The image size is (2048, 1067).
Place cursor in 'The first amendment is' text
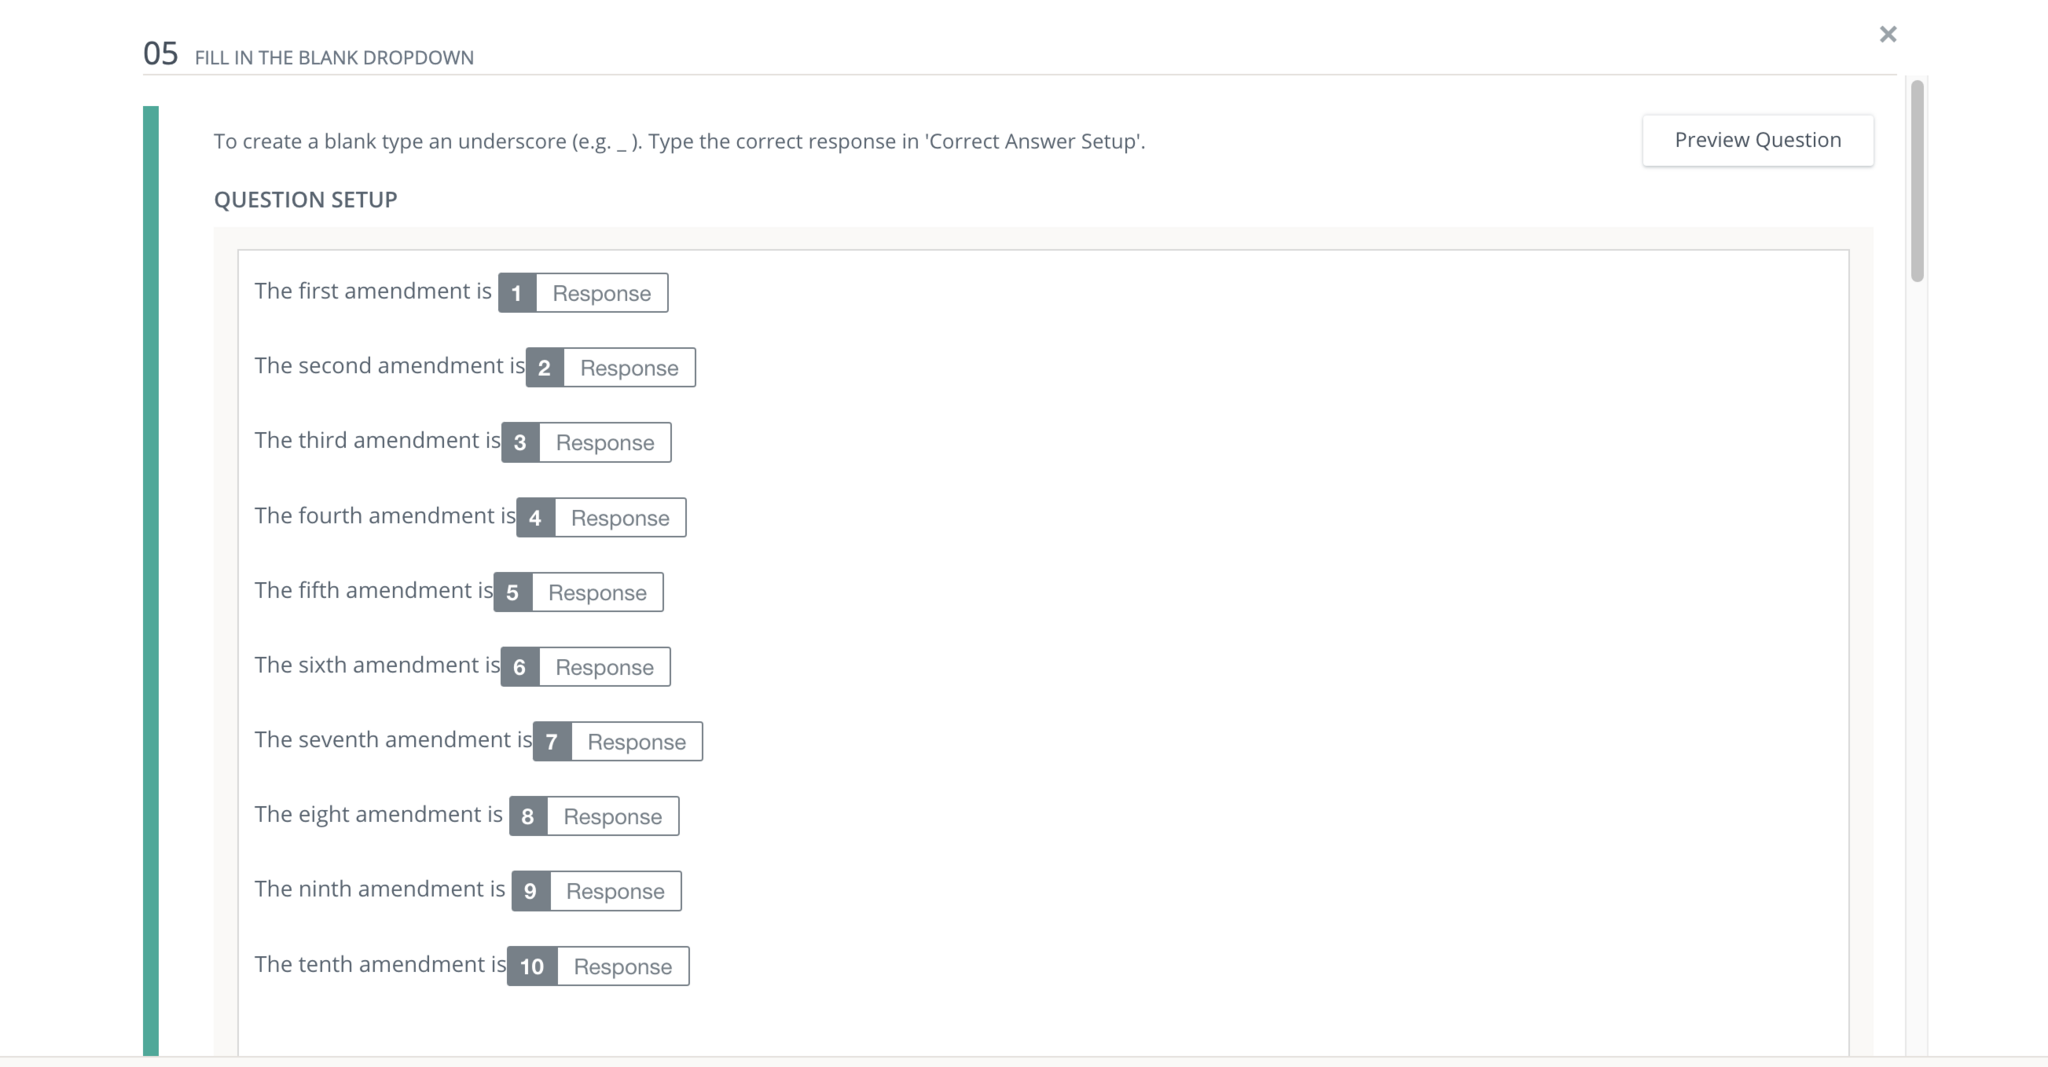click(x=372, y=291)
